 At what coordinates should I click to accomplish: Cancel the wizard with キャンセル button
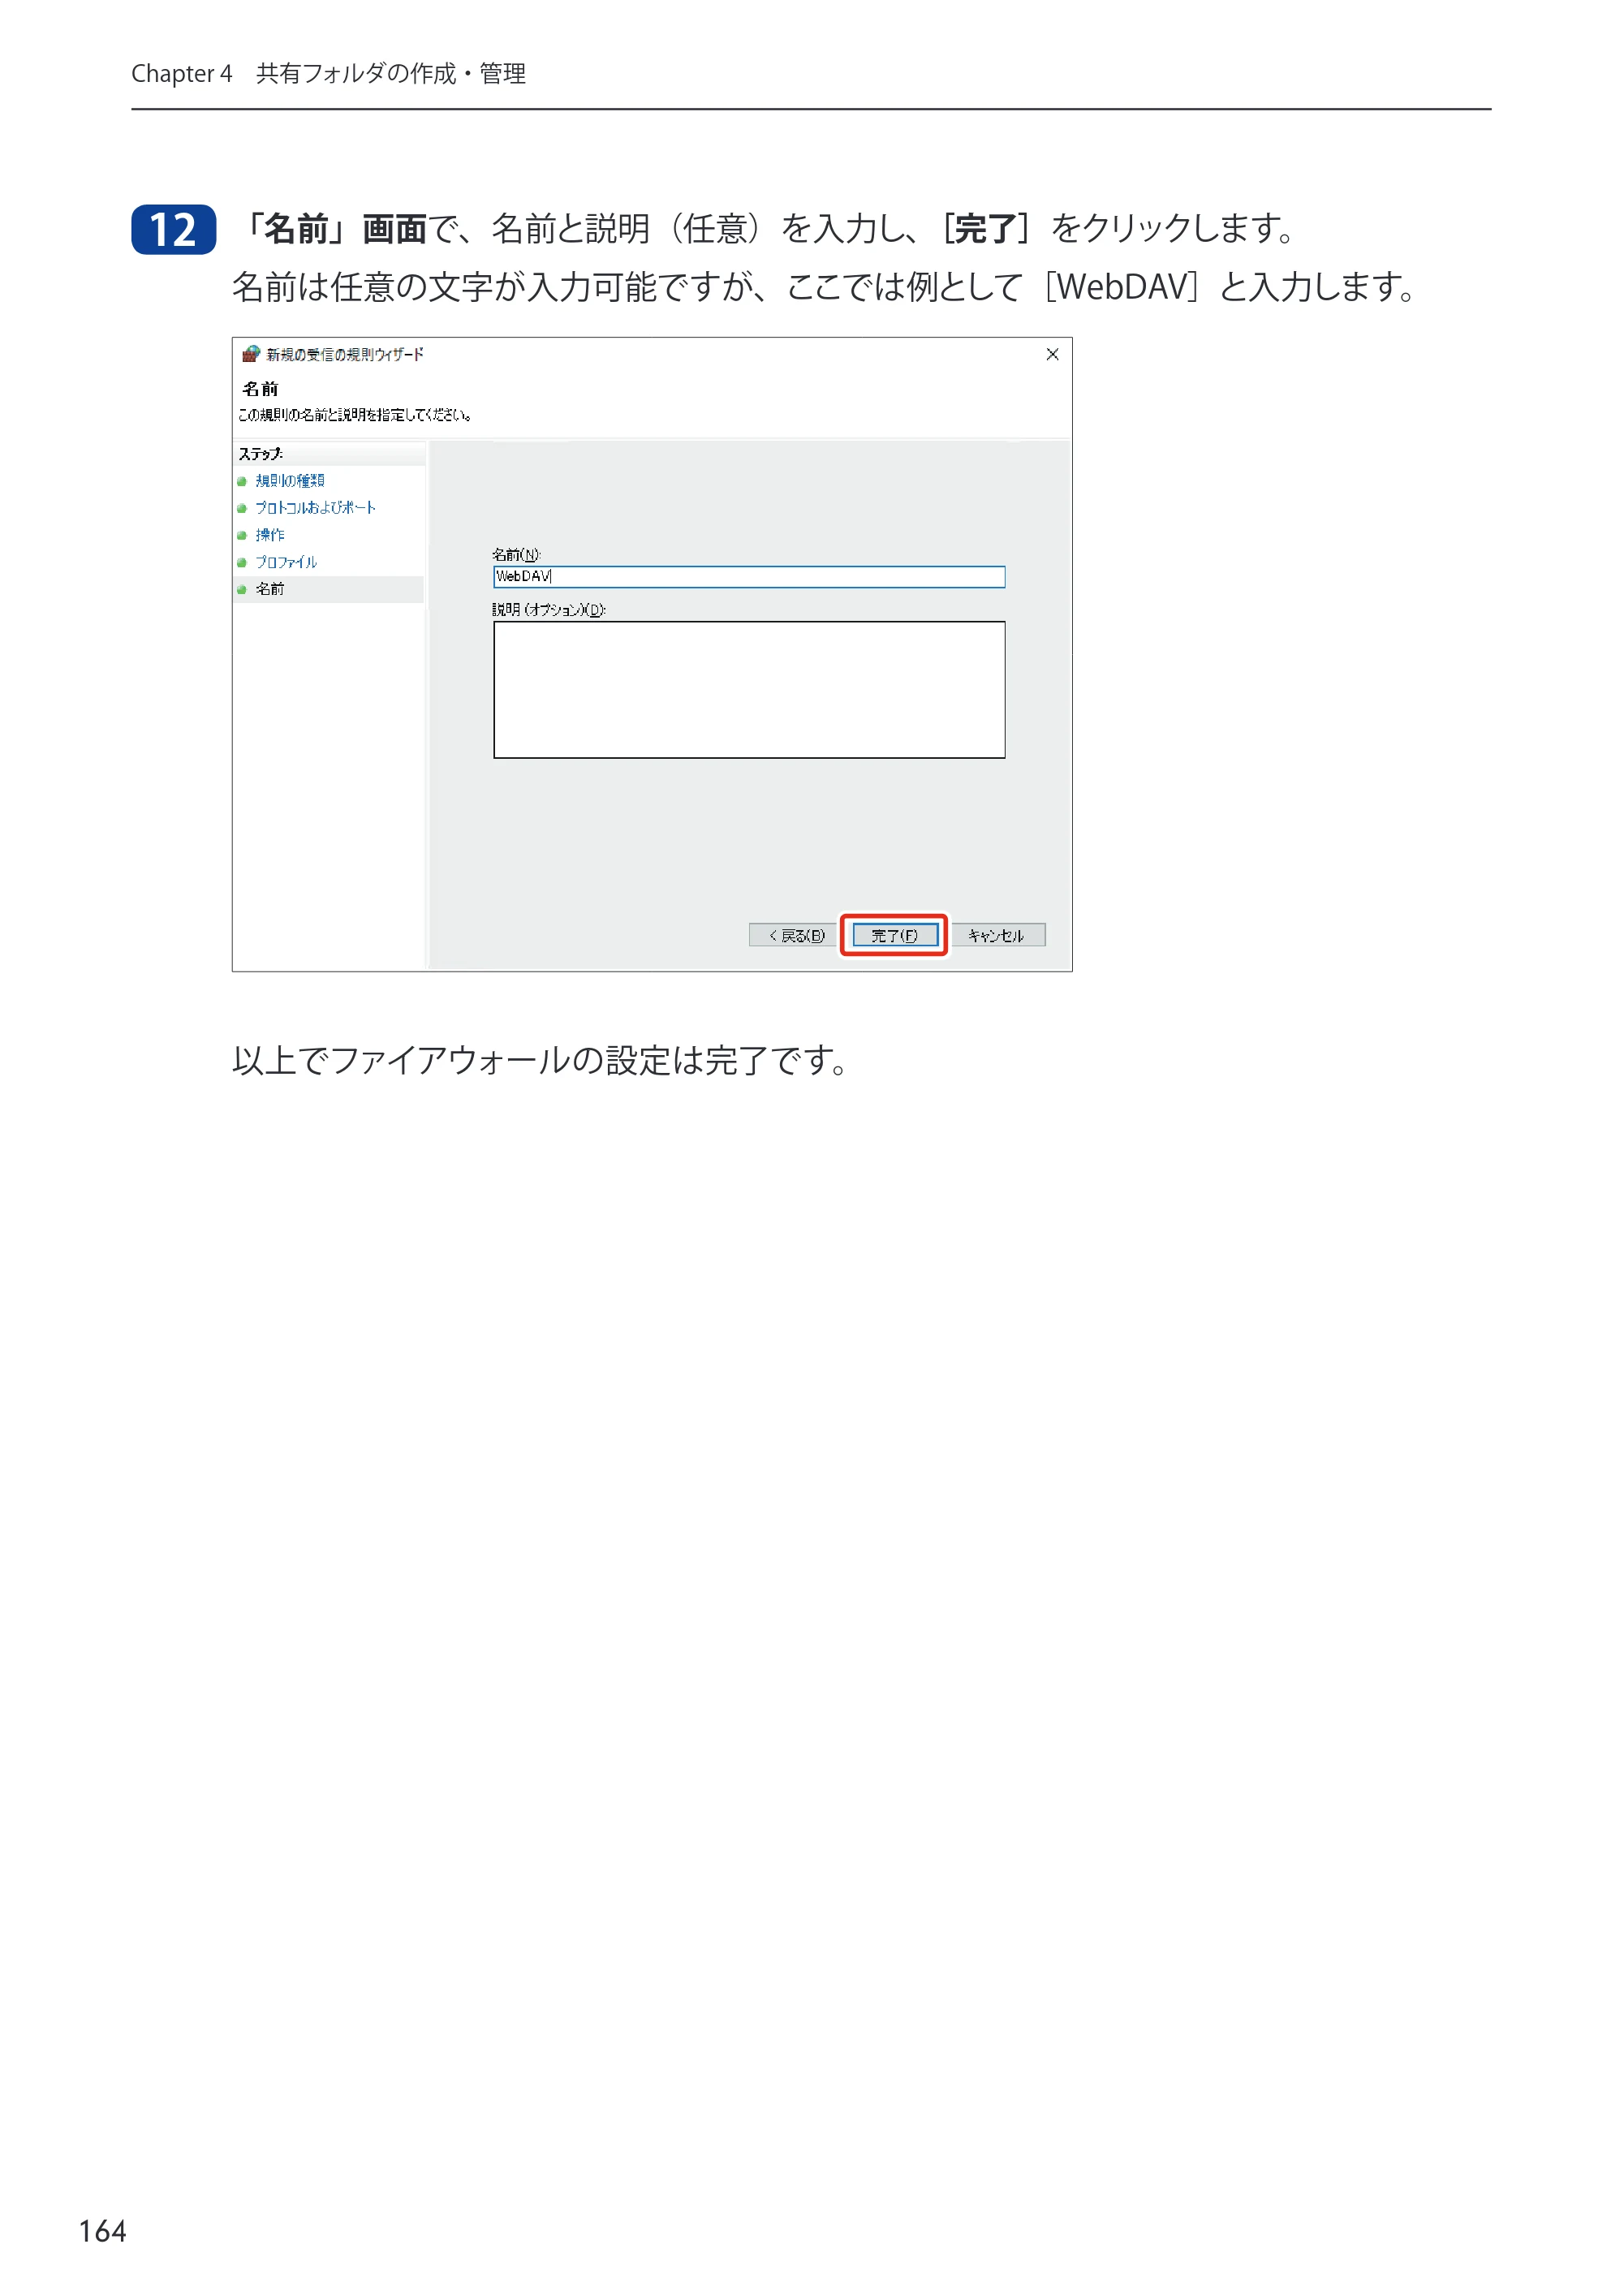pos(997,935)
